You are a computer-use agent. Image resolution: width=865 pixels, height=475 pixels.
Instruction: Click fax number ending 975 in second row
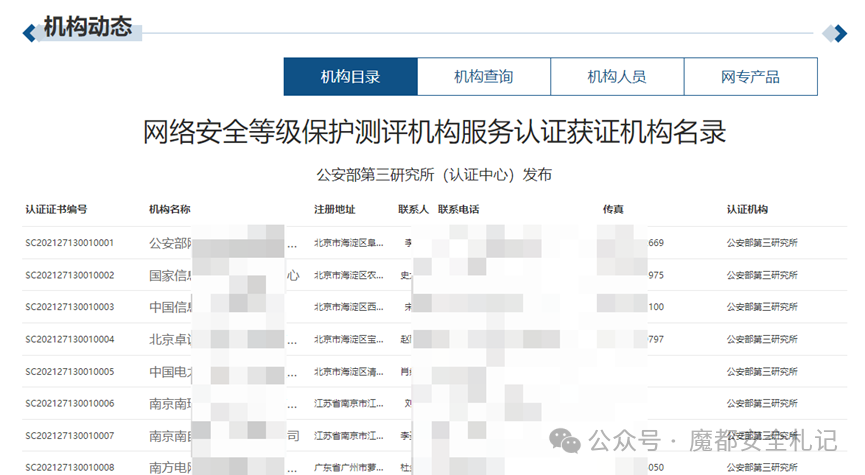pos(656,275)
